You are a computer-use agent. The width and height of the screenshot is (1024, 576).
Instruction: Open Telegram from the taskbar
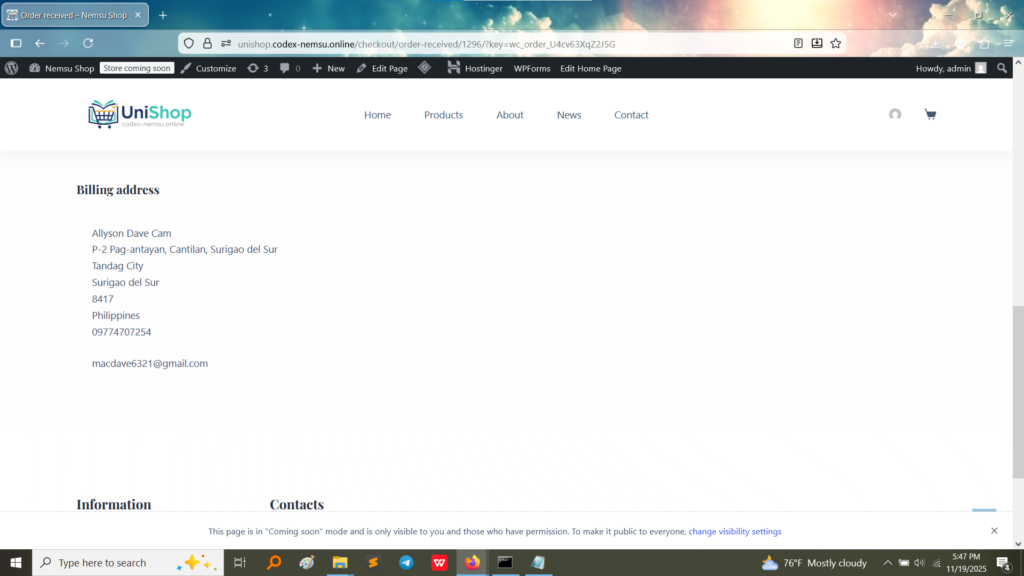coord(406,563)
